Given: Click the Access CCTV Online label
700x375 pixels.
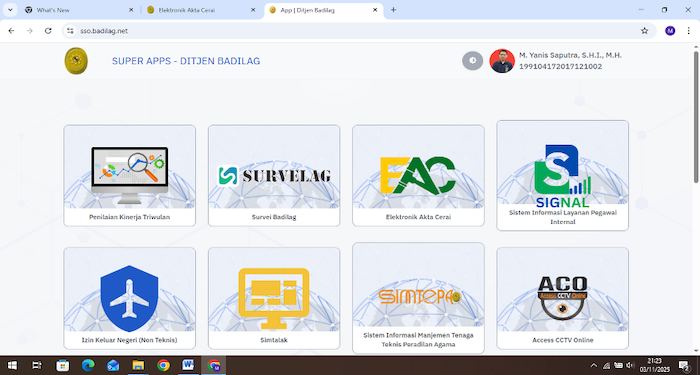Looking at the screenshot, I should [562, 340].
